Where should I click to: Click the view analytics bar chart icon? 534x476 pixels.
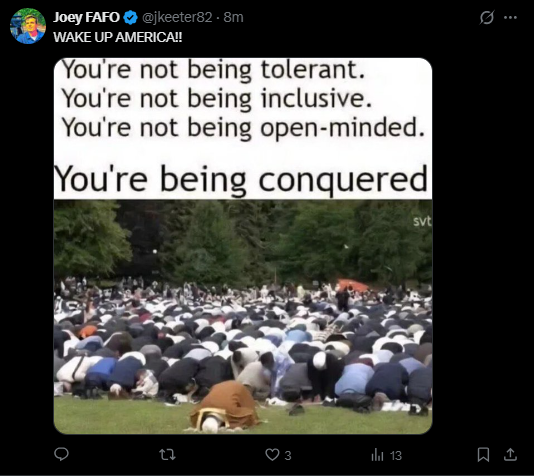(x=377, y=455)
